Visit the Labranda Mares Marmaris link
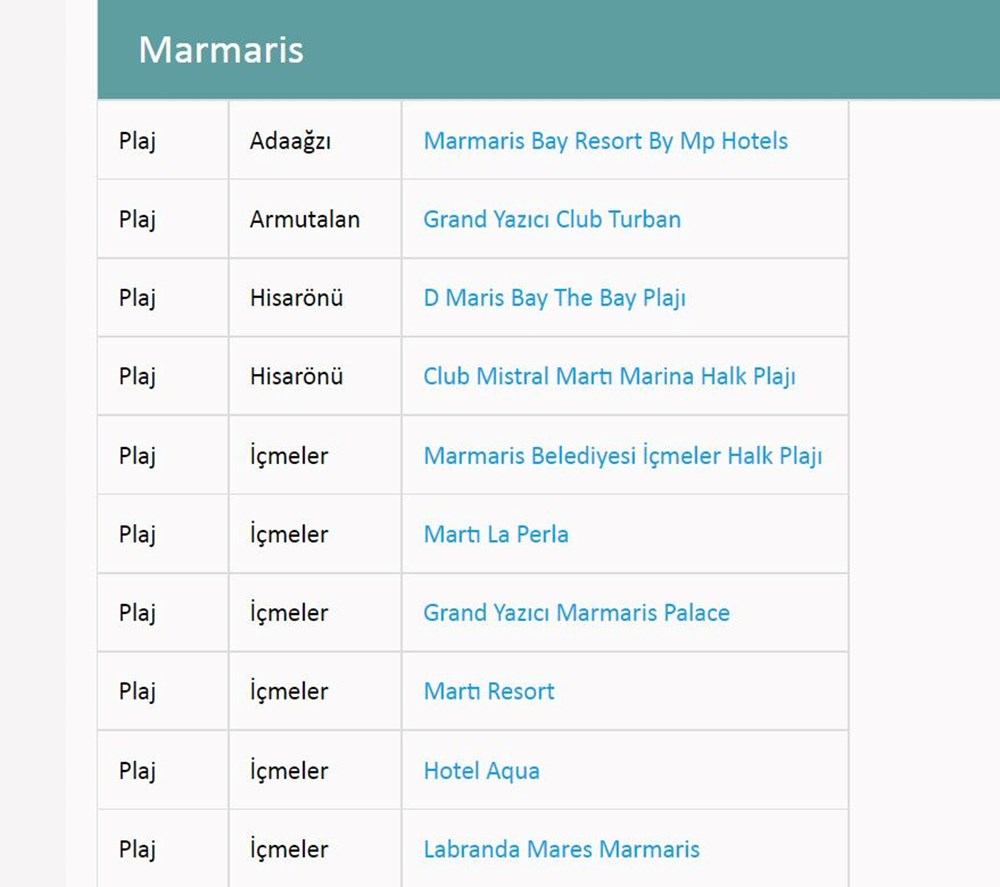Viewport: 1000px width, 887px height. coord(561,849)
